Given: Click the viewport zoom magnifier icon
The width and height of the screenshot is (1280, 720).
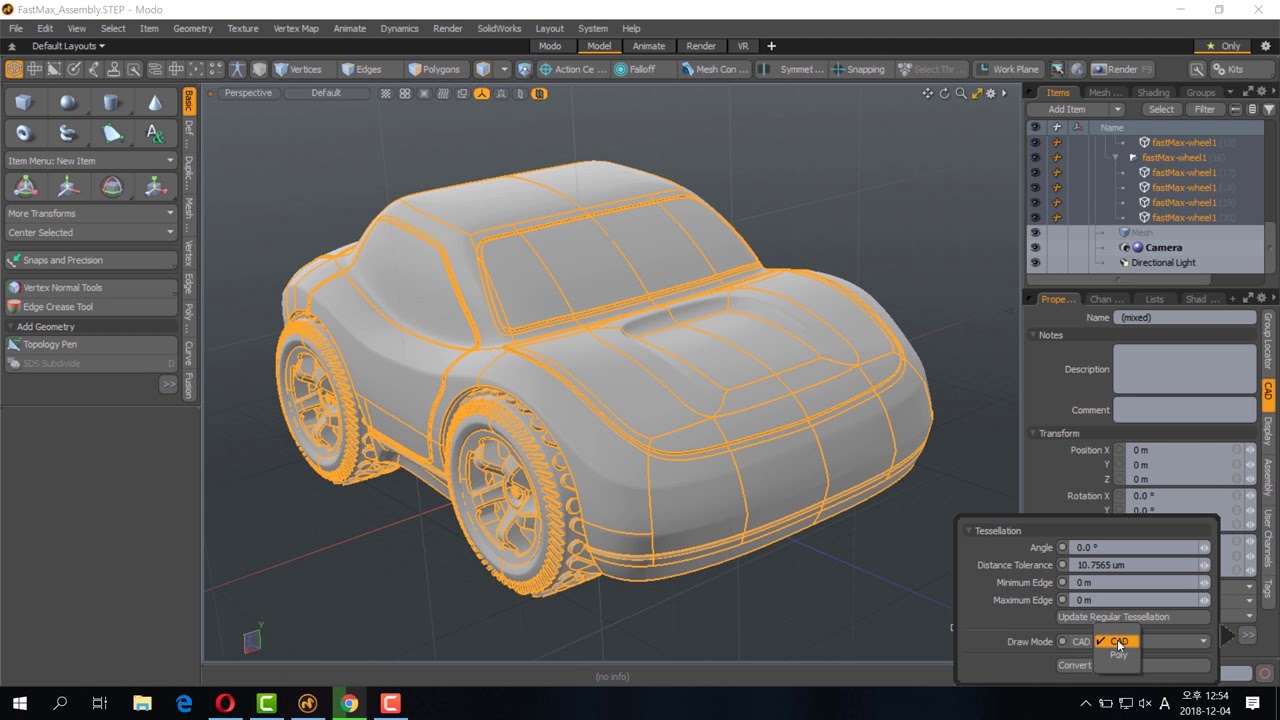Looking at the screenshot, I should 961,93.
